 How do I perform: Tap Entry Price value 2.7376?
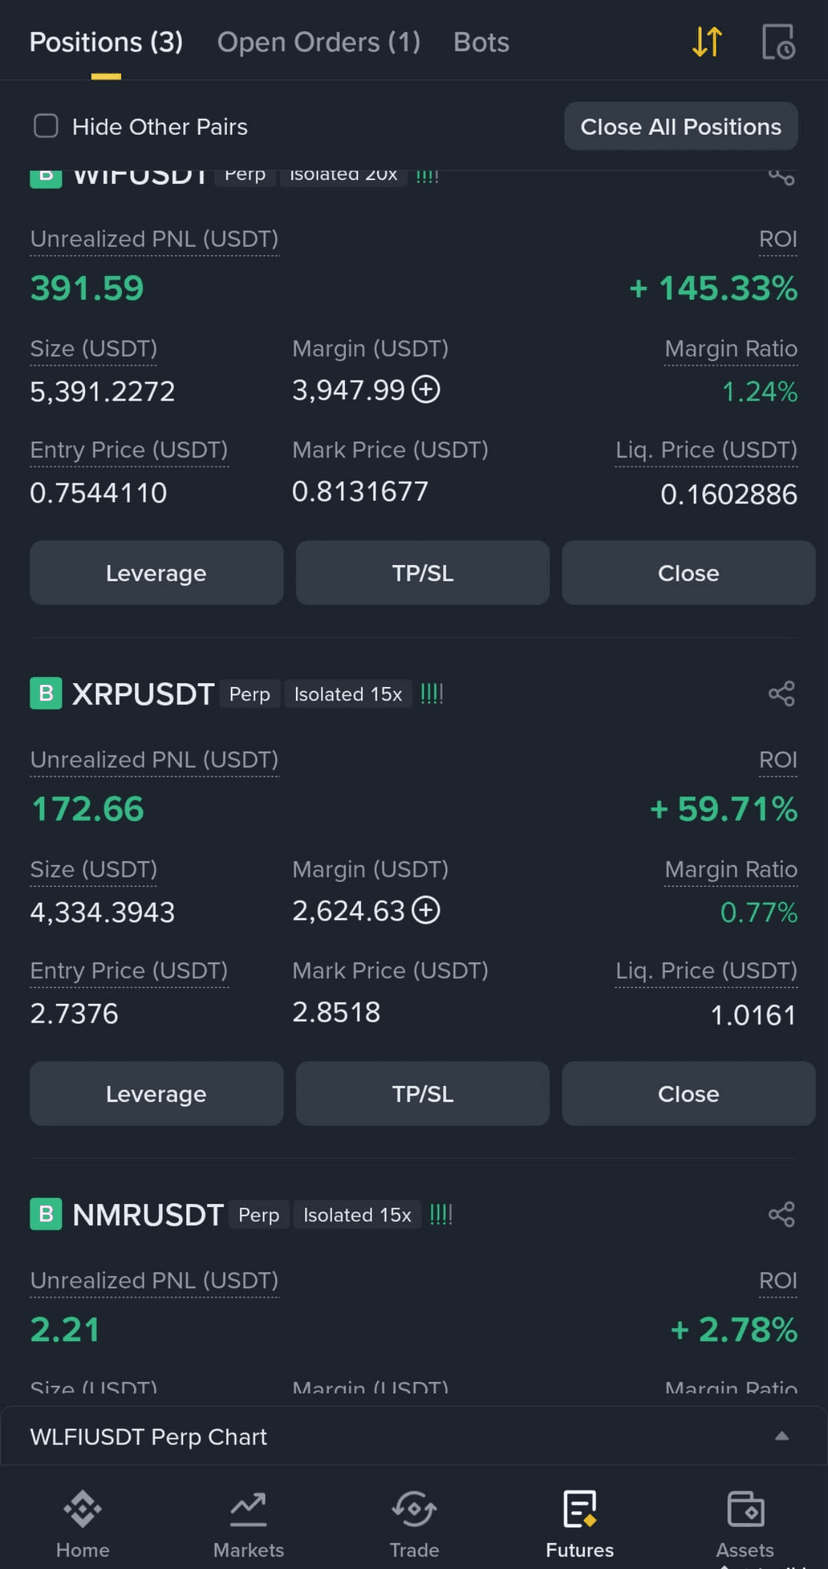(x=74, y=1014)
